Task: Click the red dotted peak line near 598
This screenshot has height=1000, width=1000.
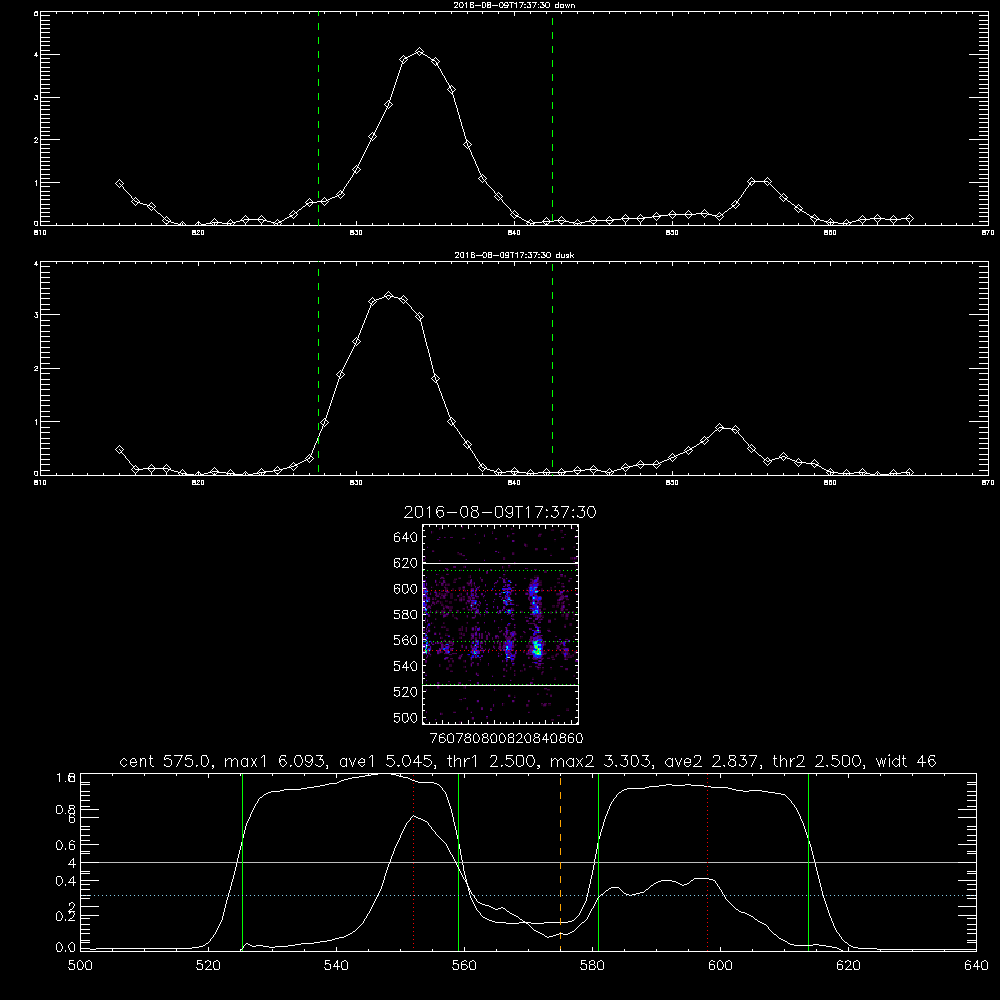Action: pyautogui.click(x=708, y=862)
